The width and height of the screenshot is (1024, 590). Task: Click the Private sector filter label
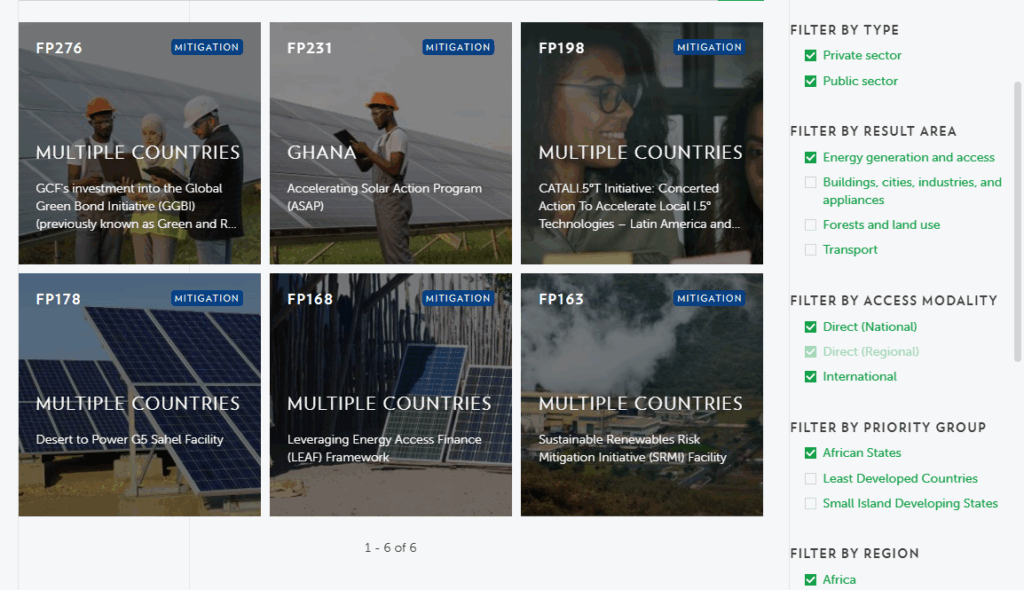point(862,56)
